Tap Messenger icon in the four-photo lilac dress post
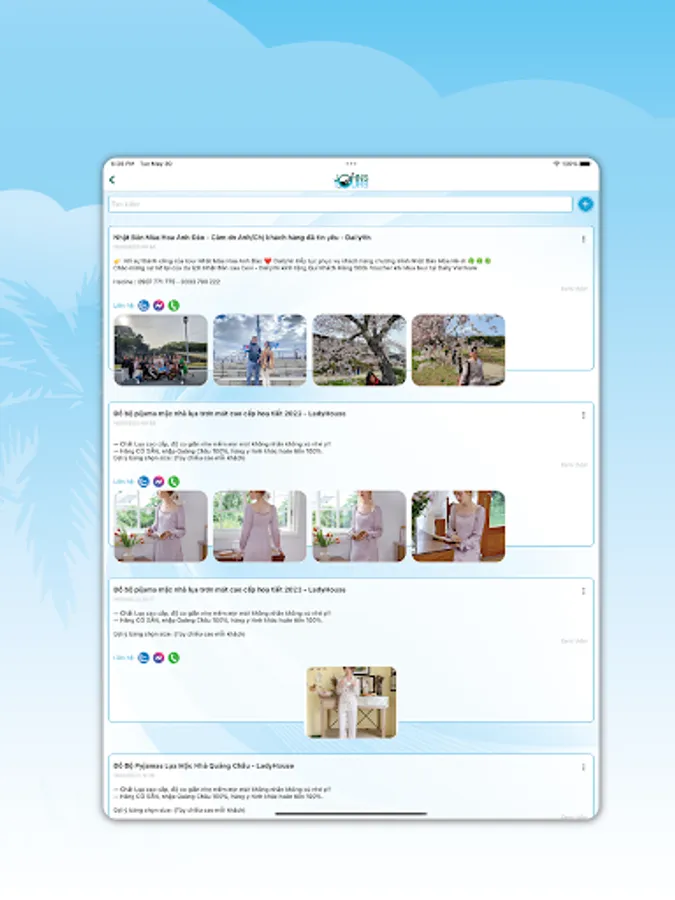 pos(158,482)
